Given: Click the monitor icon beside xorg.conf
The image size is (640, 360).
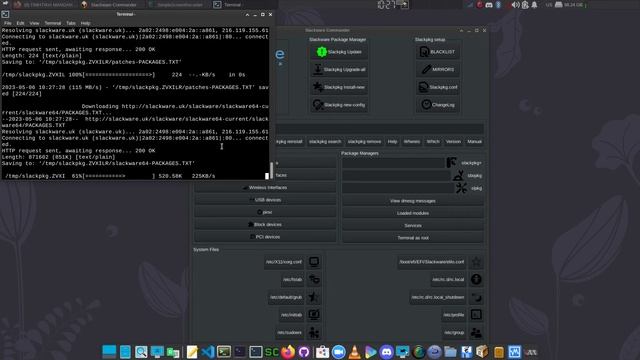Looking at the screenshot, I should tap(314, 262).
